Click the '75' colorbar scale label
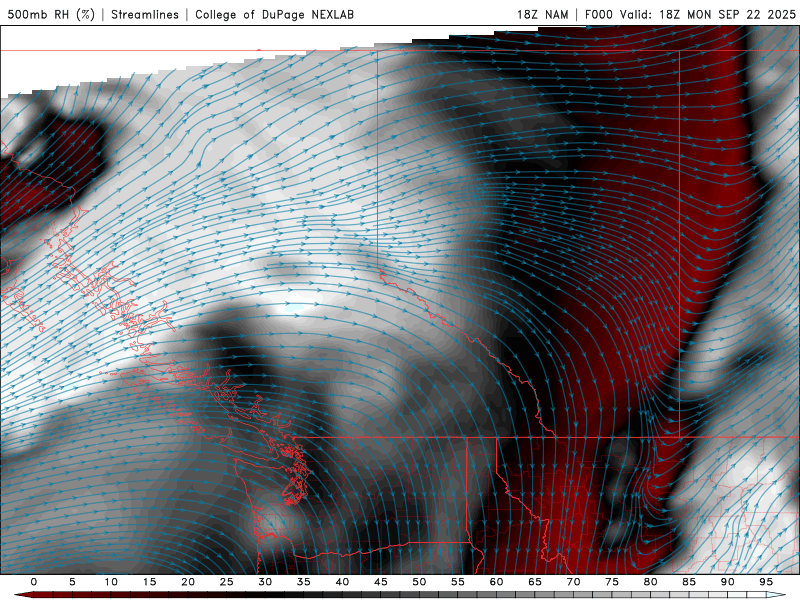 coord(612,582)
